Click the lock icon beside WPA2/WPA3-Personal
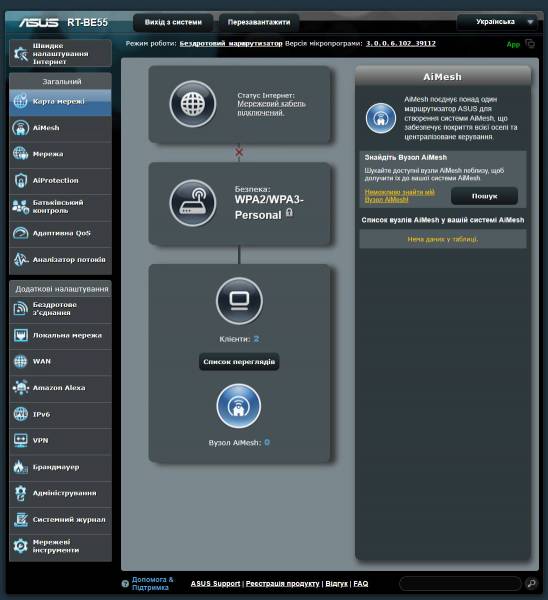The height and width of the screenshot is (600, 548). 289,212
